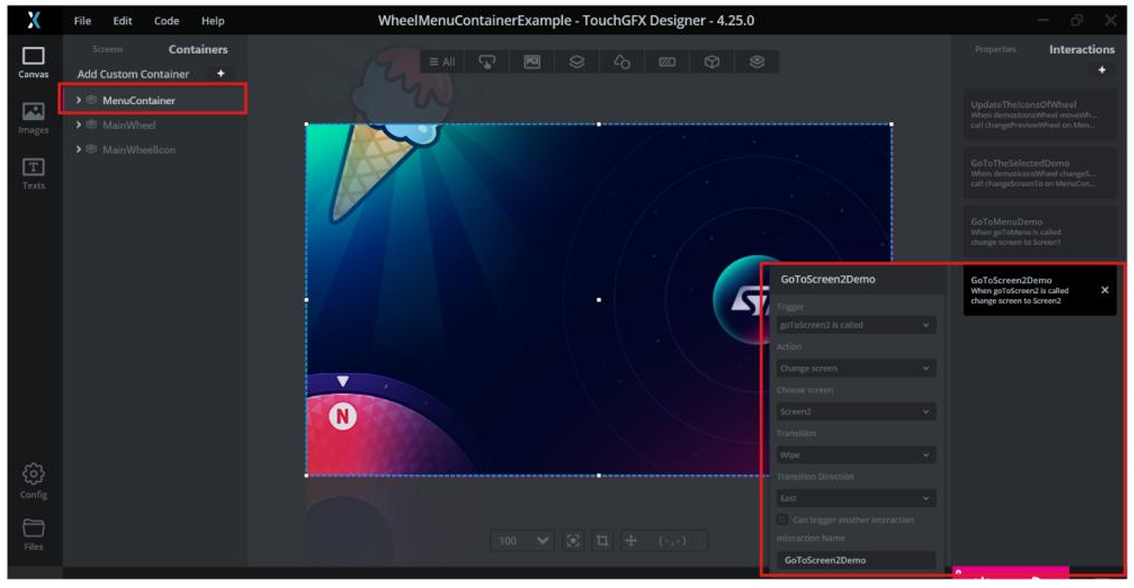Click the MainWheelIcon layers icon

point(92,149)
